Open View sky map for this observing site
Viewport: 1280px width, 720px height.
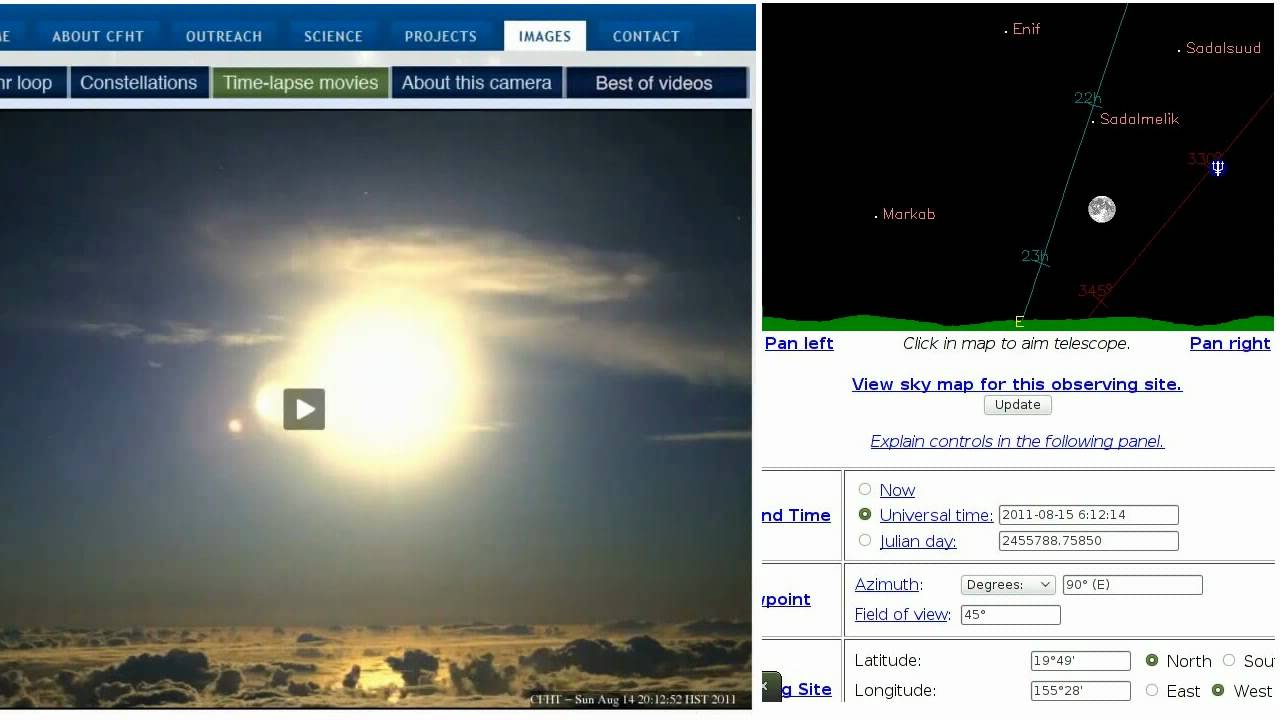(x=1017, y=384)
